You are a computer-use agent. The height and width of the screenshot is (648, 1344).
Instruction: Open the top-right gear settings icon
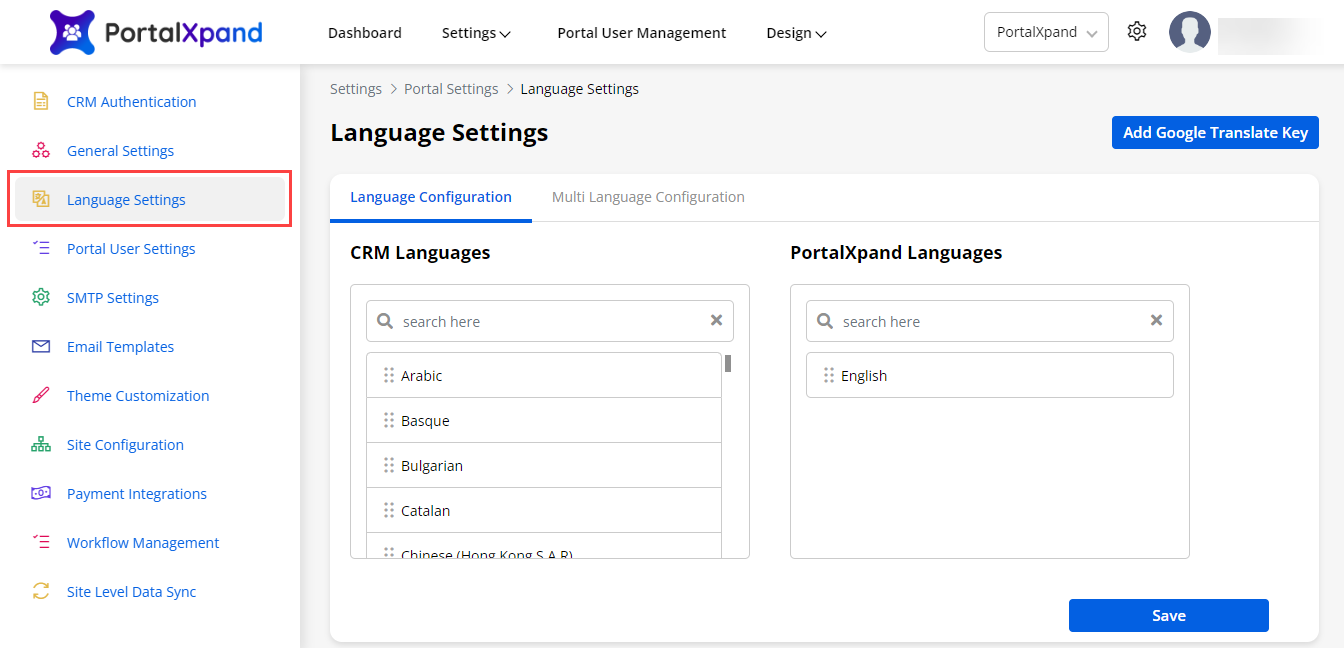pyautogui.click(x=1136, y=32)
